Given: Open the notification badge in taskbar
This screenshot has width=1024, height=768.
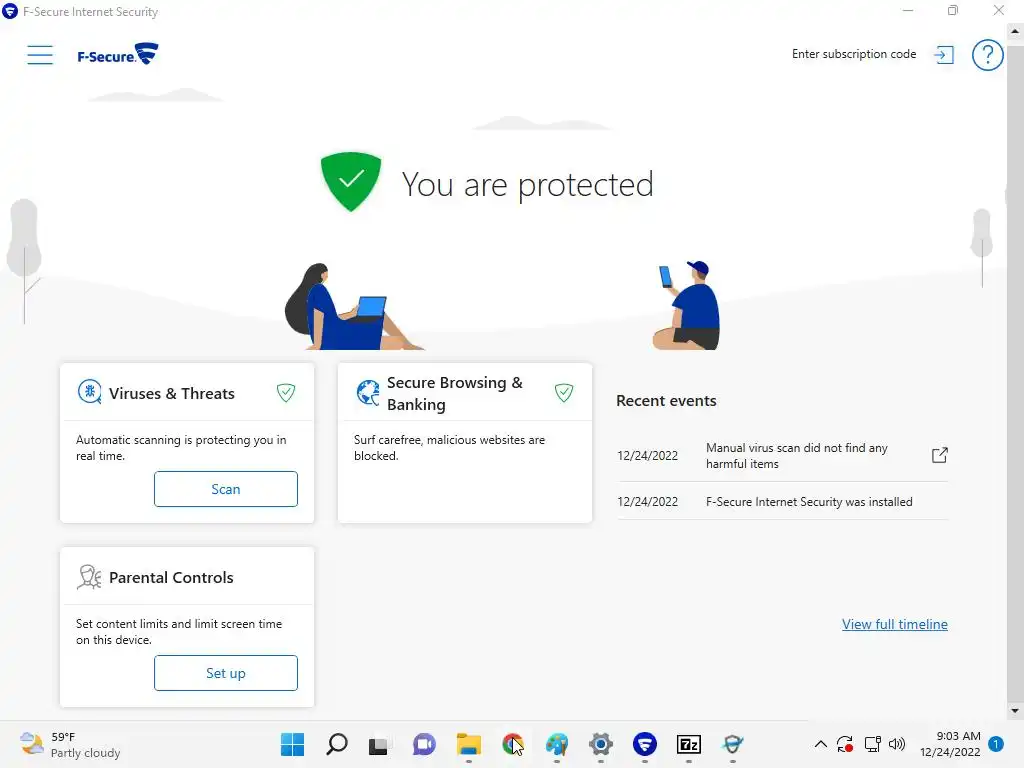Looking at the screenshot, I should (x=995, y=744).
